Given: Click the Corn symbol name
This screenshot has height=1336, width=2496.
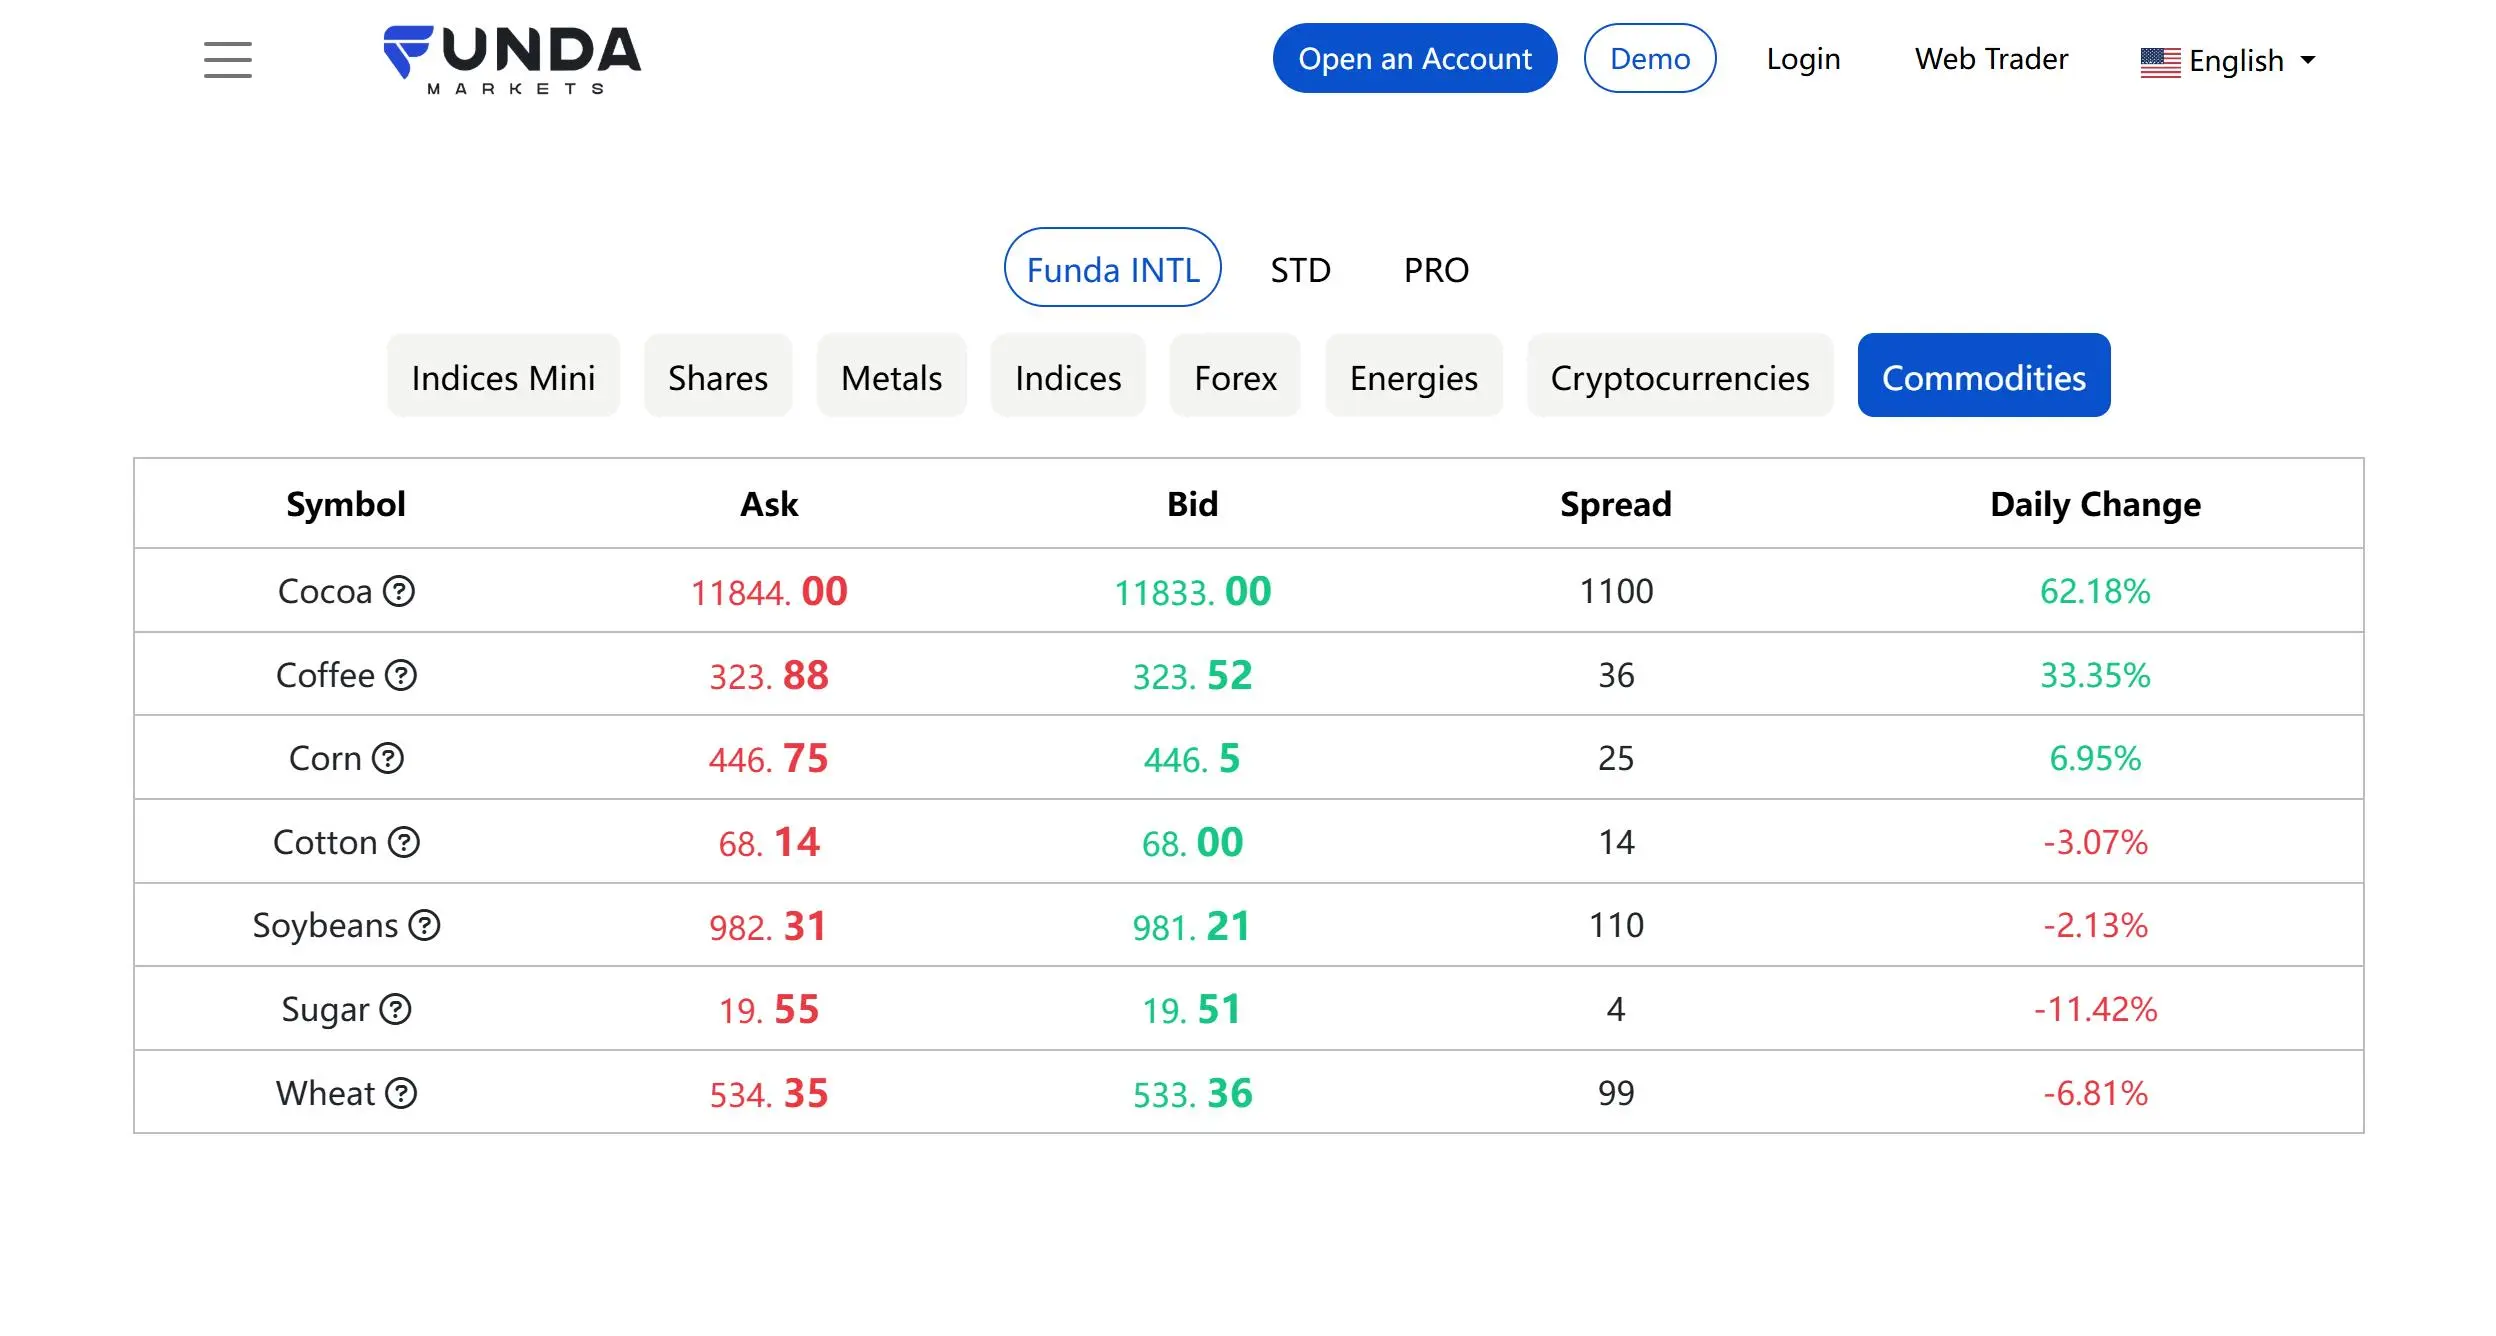Looking at the screenshot, I should [325, 758].
